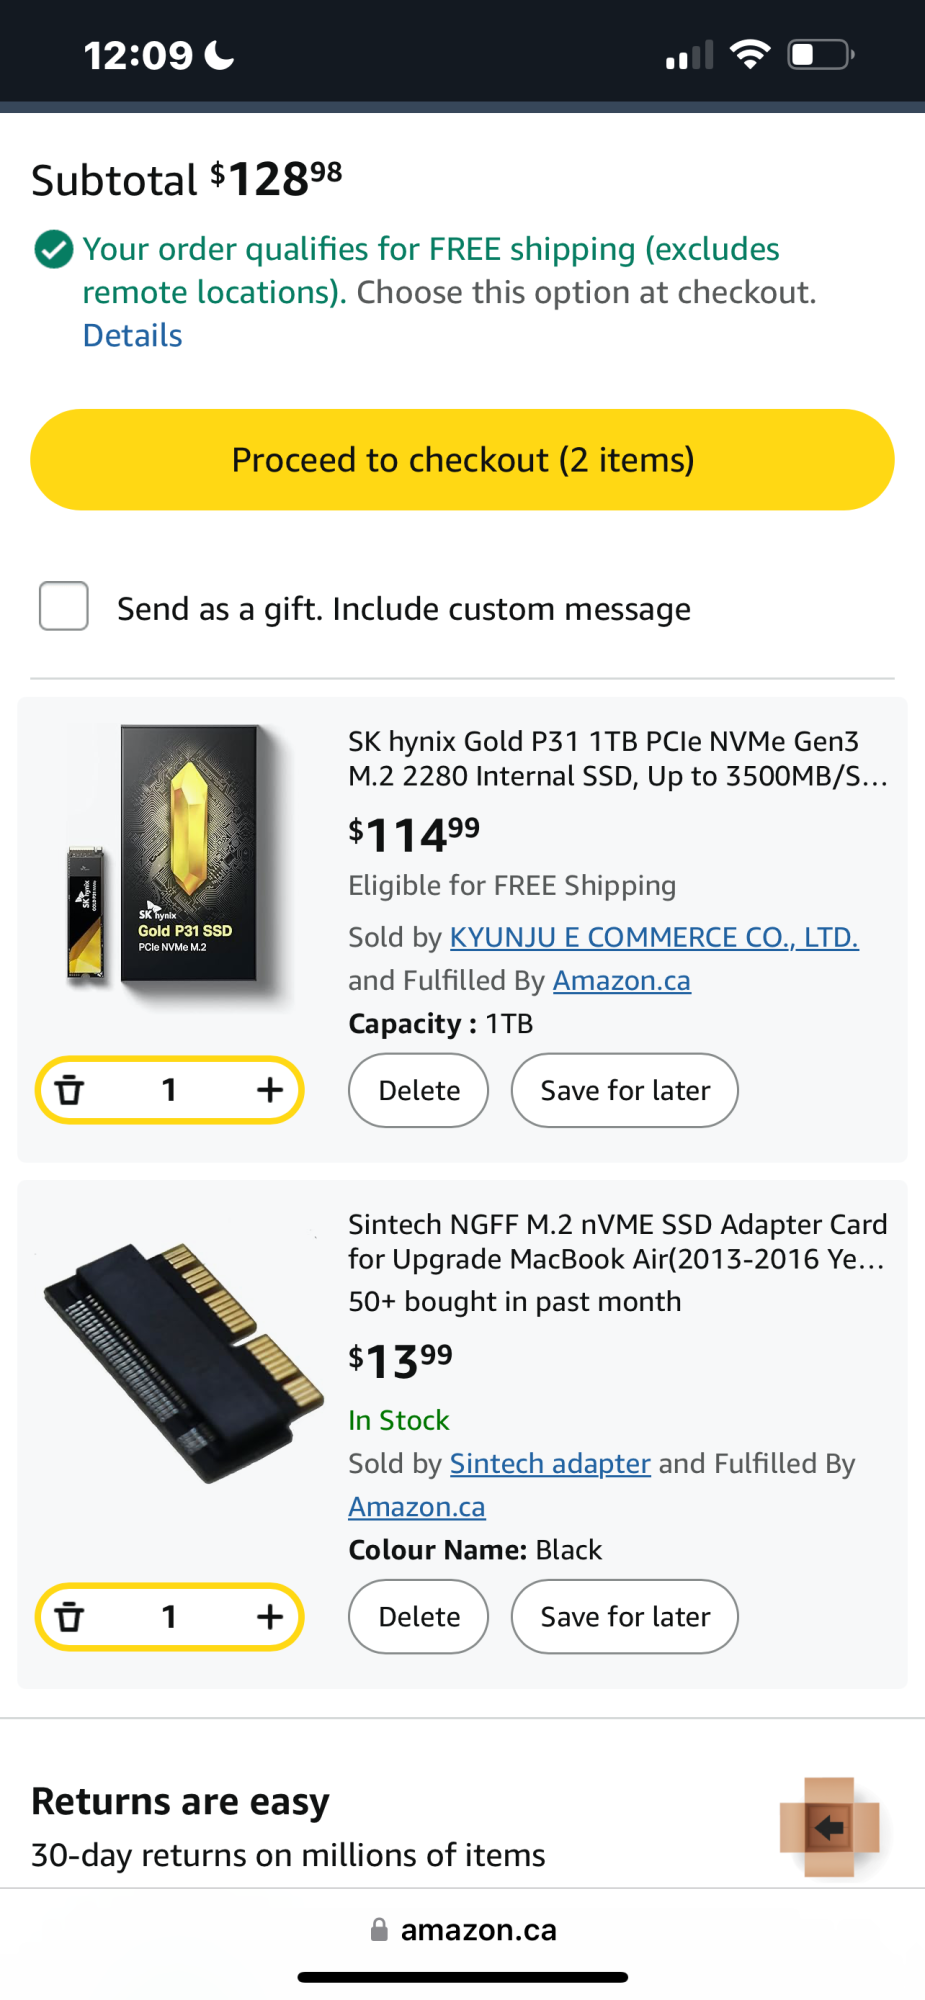Open the Sintech NGFF M.2 adapter product title
The width and height of the screenshot is (925, 2000).
click(x=616, y=1241)
